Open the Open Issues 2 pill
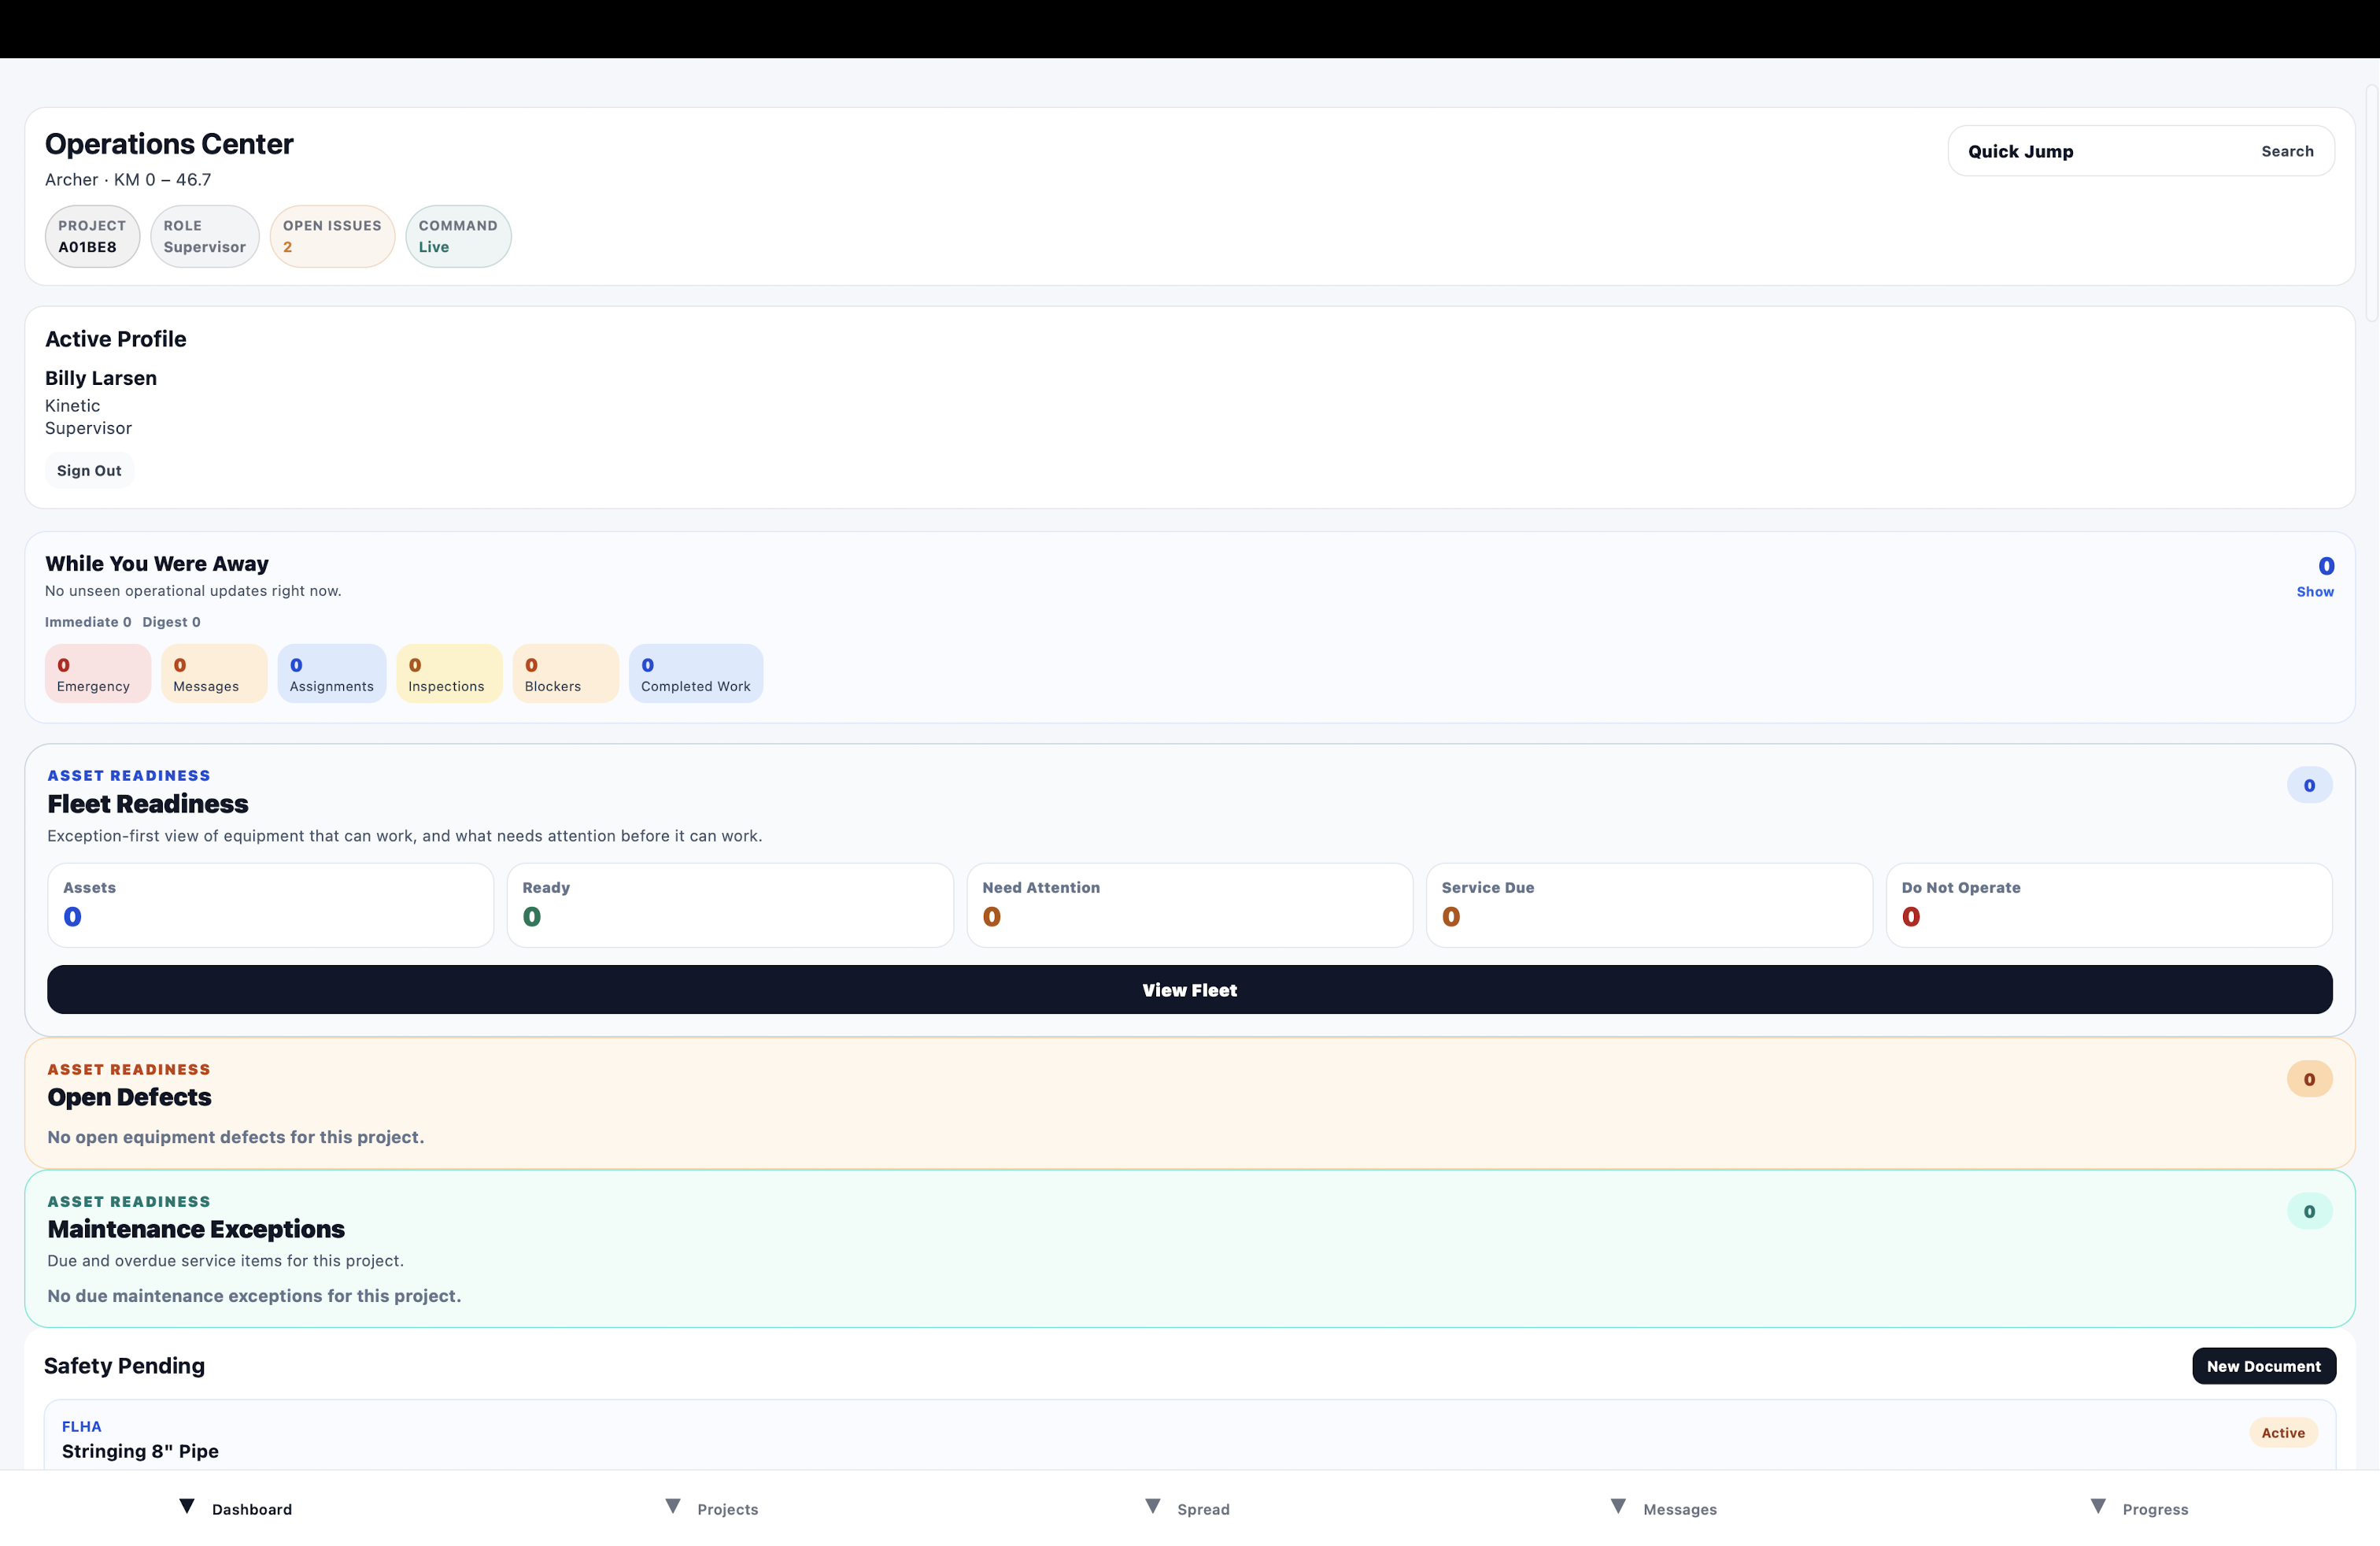 coord(332,236)
